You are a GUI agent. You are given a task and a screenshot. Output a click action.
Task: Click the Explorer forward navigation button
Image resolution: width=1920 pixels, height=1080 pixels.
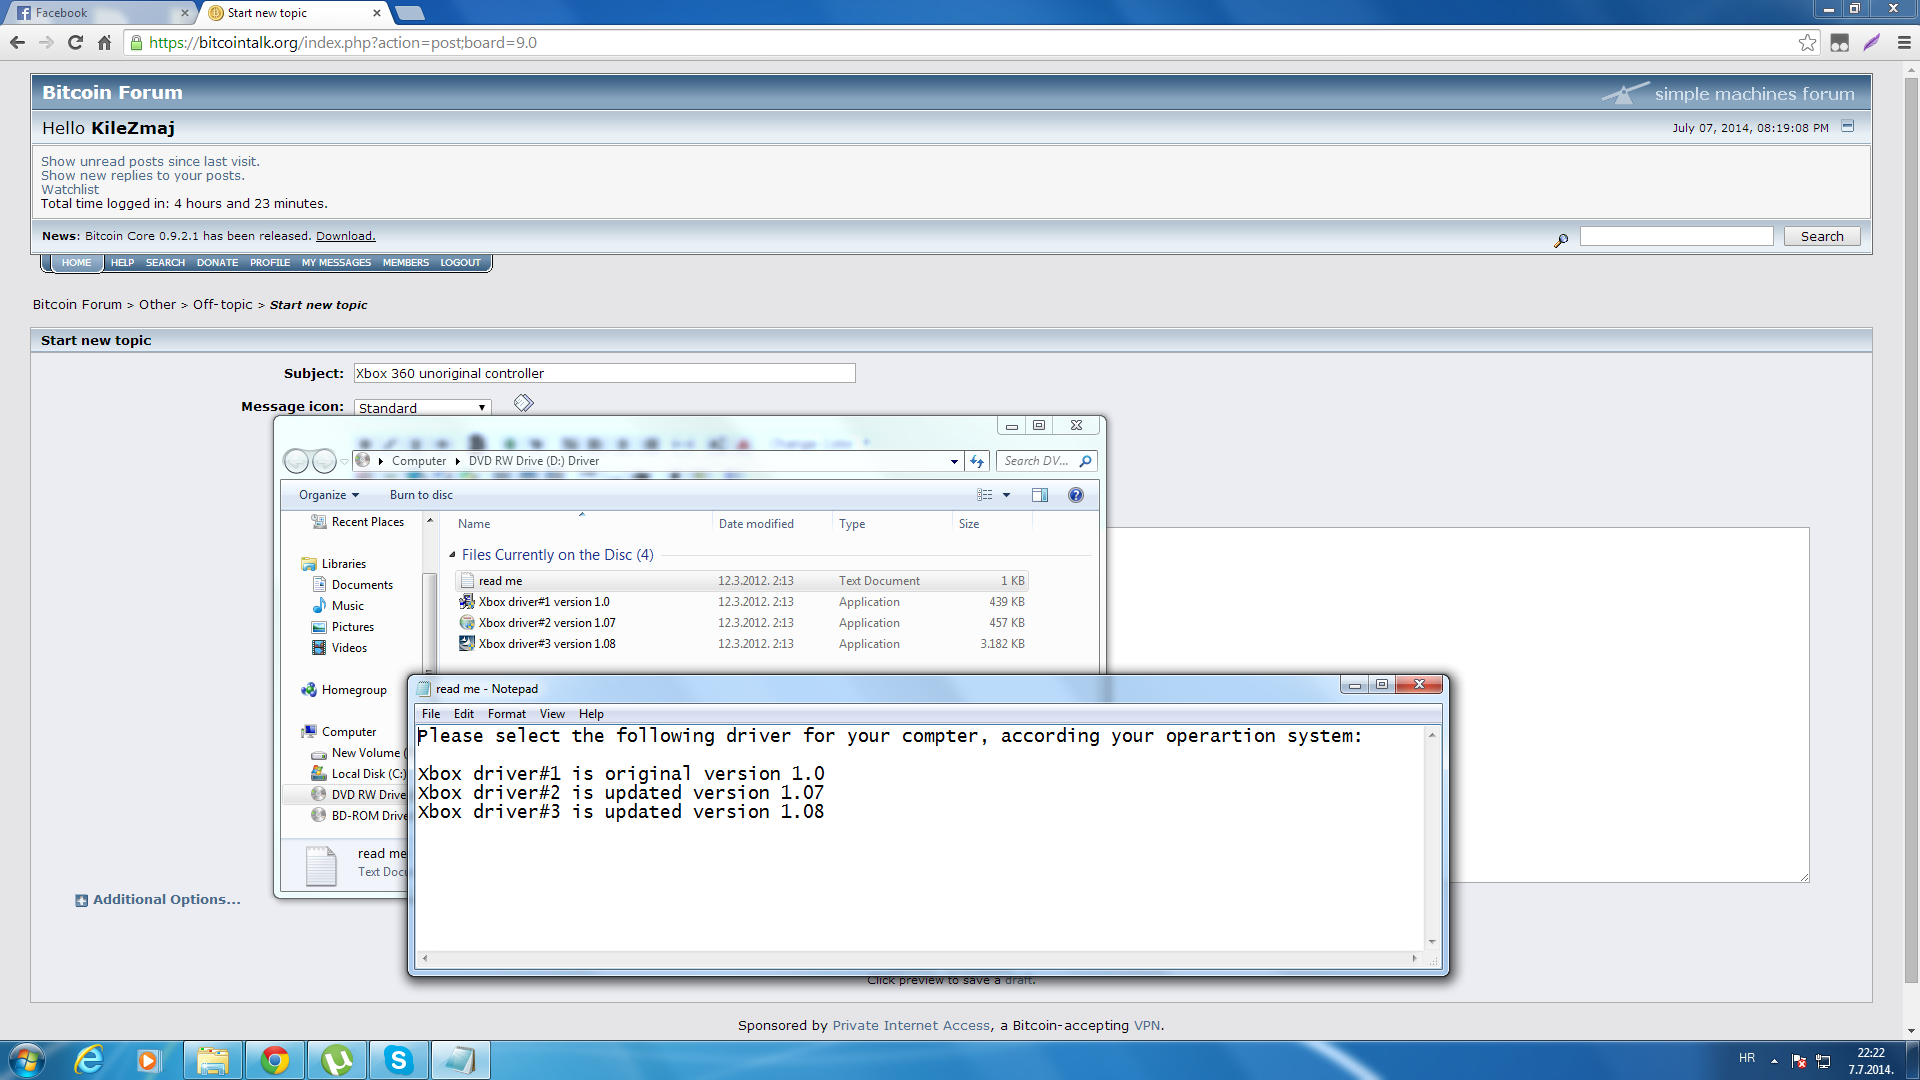(324, 461)
